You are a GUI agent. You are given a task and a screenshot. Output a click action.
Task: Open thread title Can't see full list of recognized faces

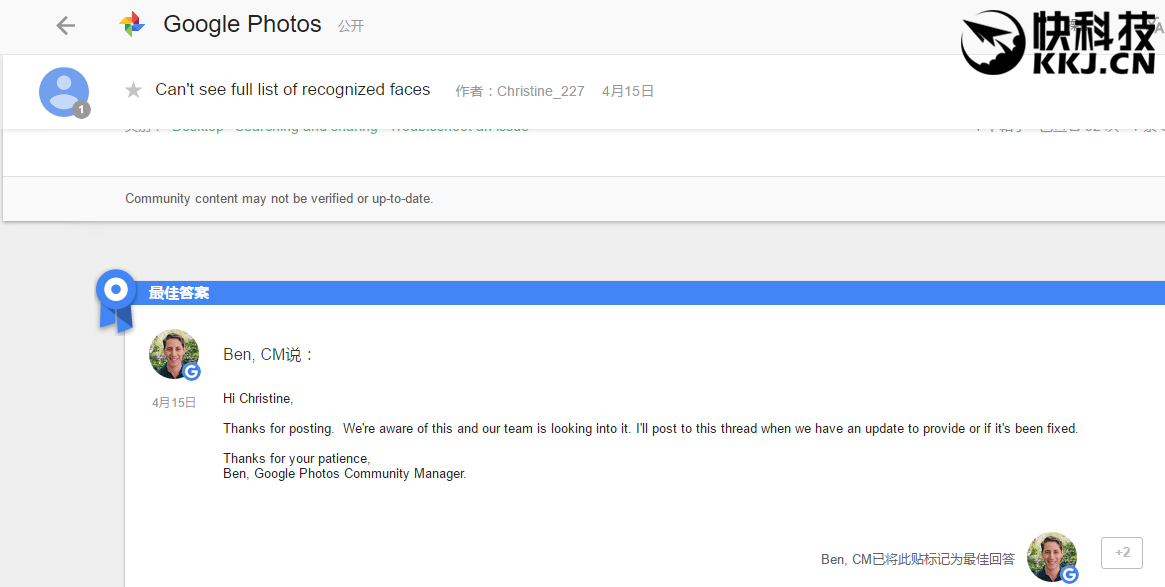(292, 90)
